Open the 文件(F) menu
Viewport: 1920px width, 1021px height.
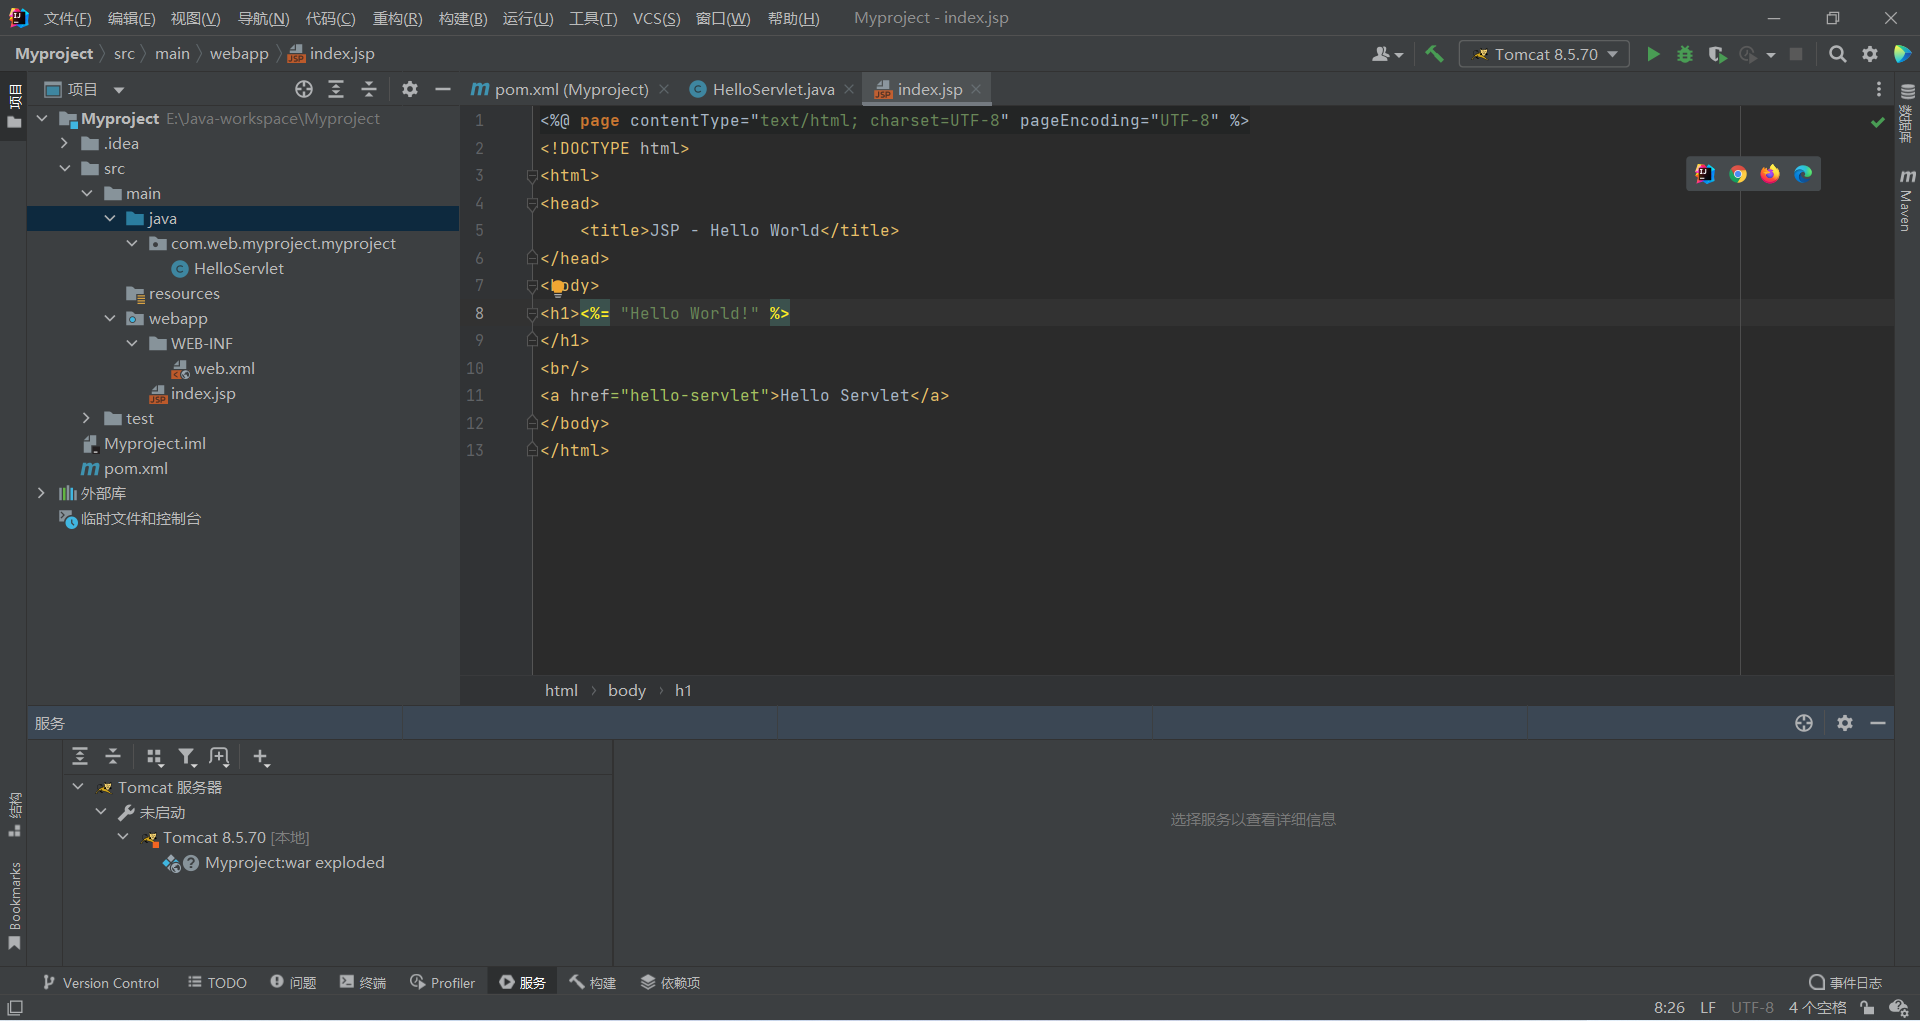tap(68, 18)
